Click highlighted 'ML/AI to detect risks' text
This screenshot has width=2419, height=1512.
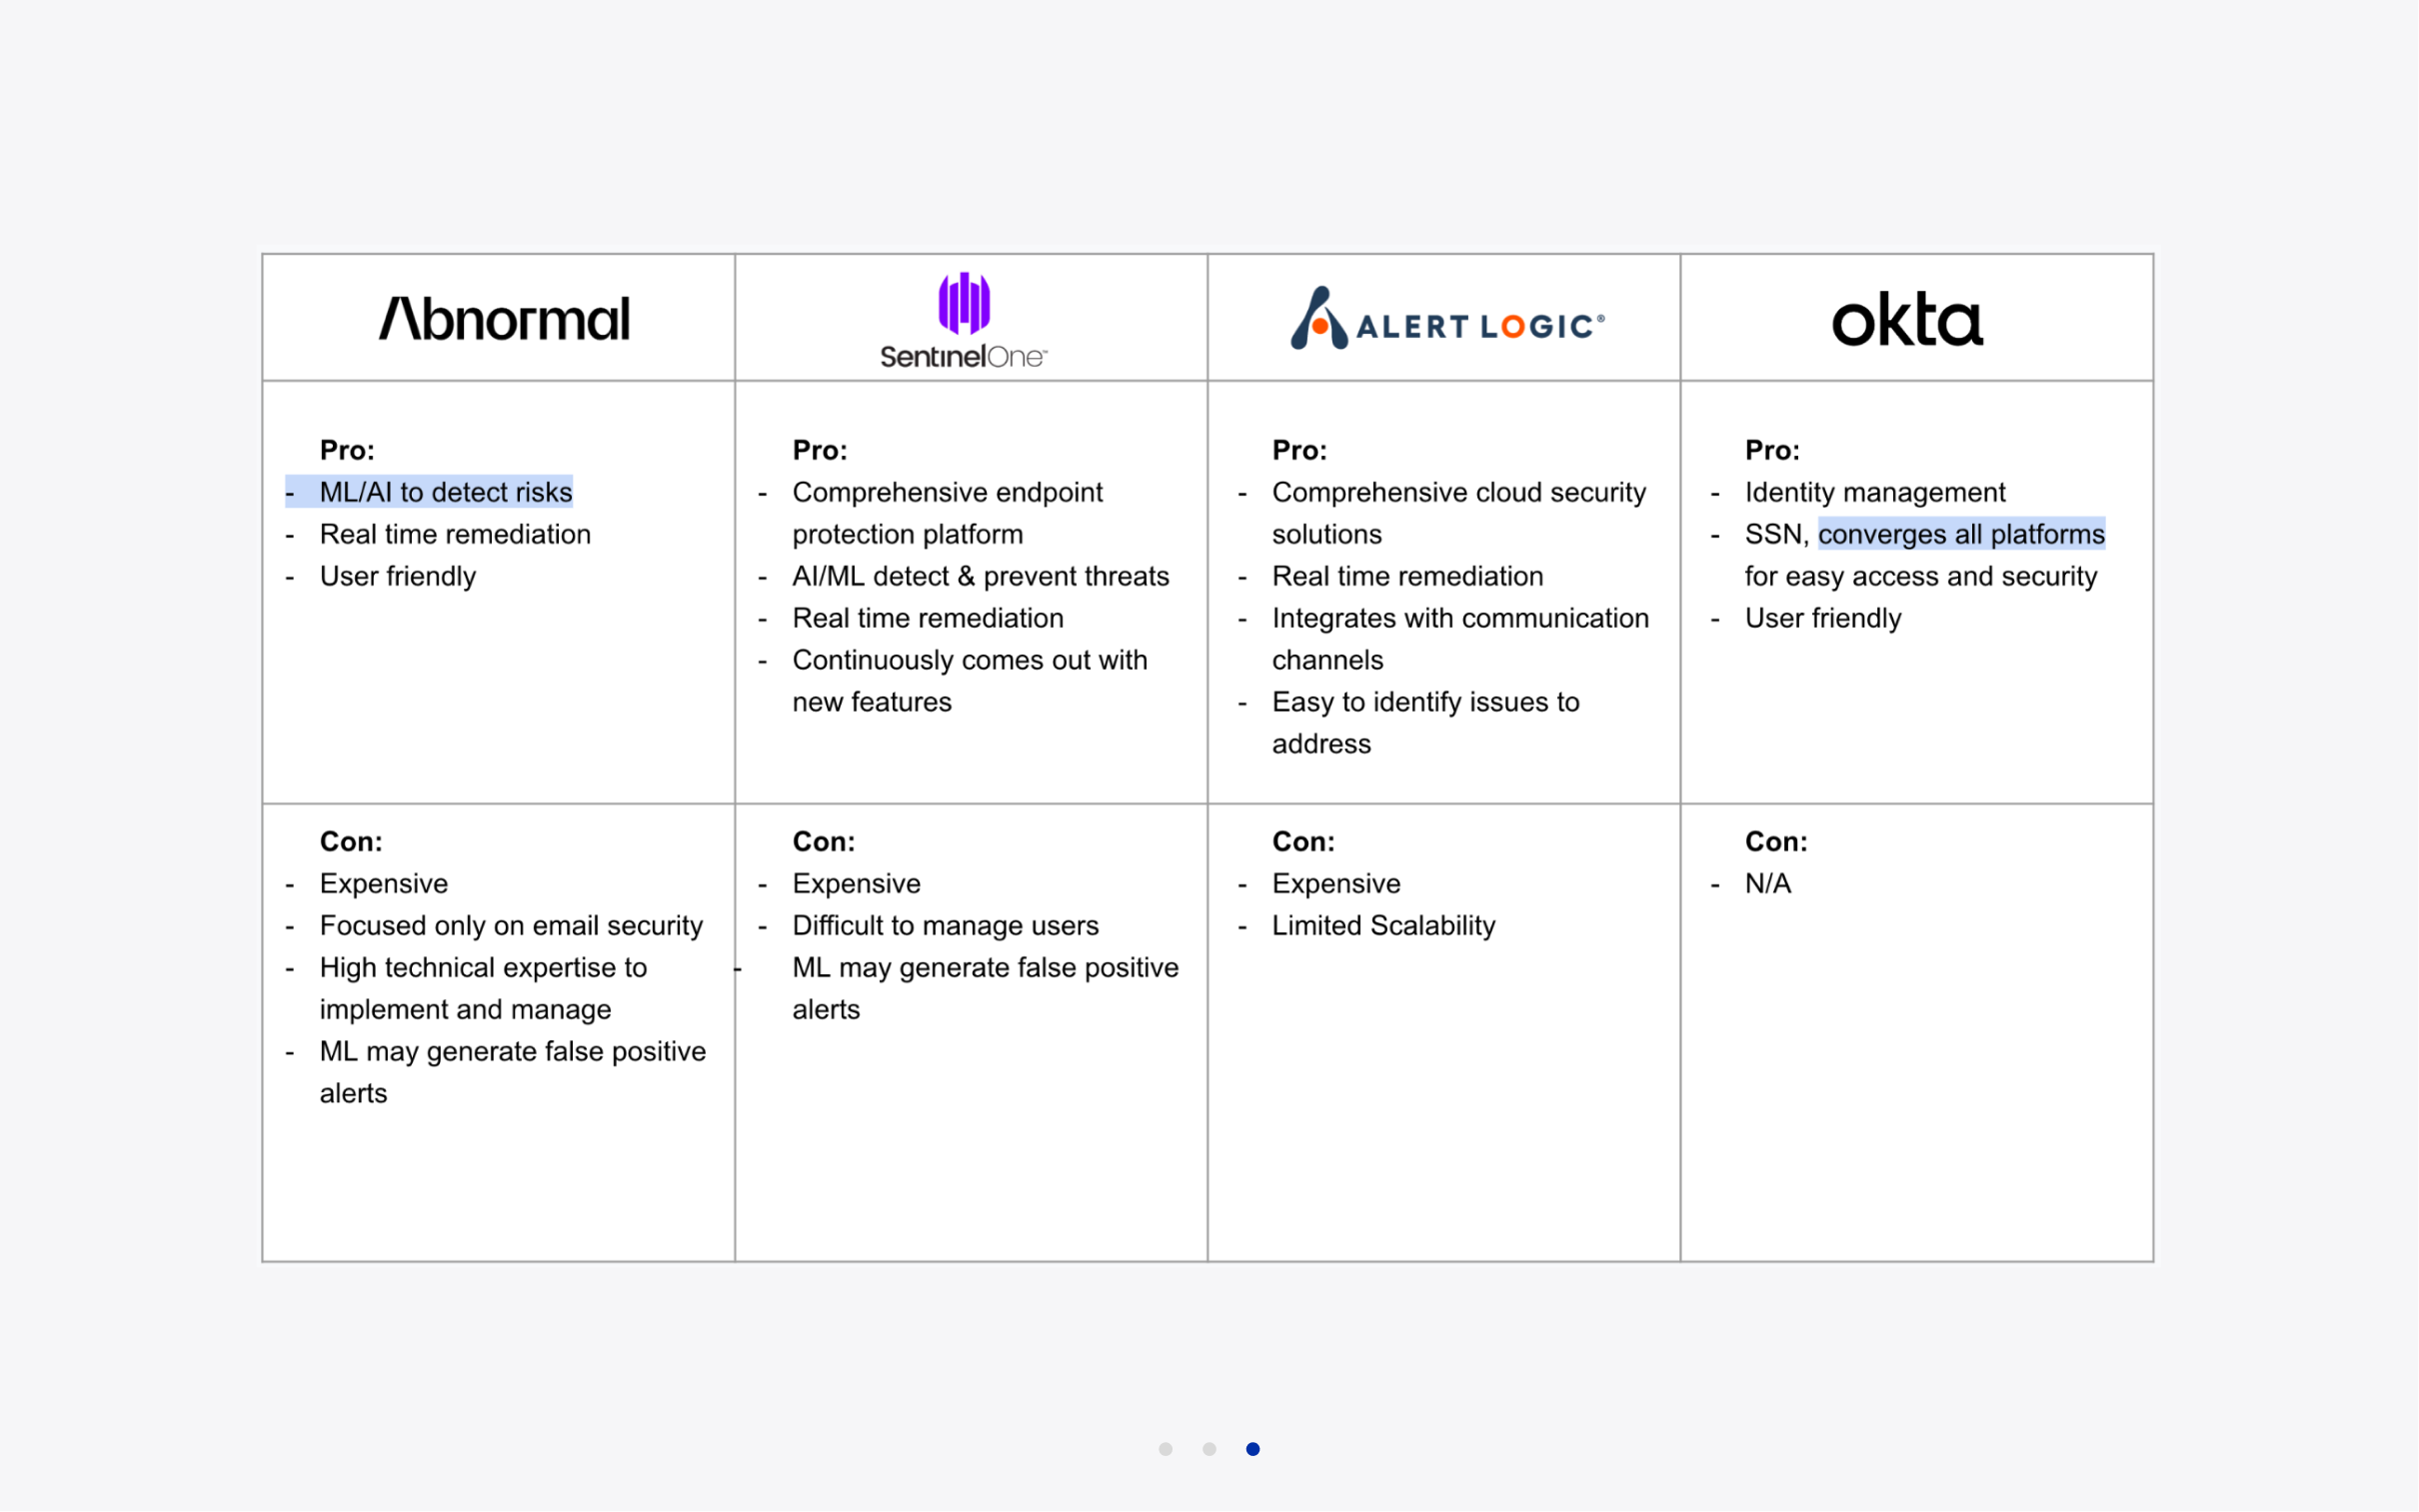tap(445, 492)
